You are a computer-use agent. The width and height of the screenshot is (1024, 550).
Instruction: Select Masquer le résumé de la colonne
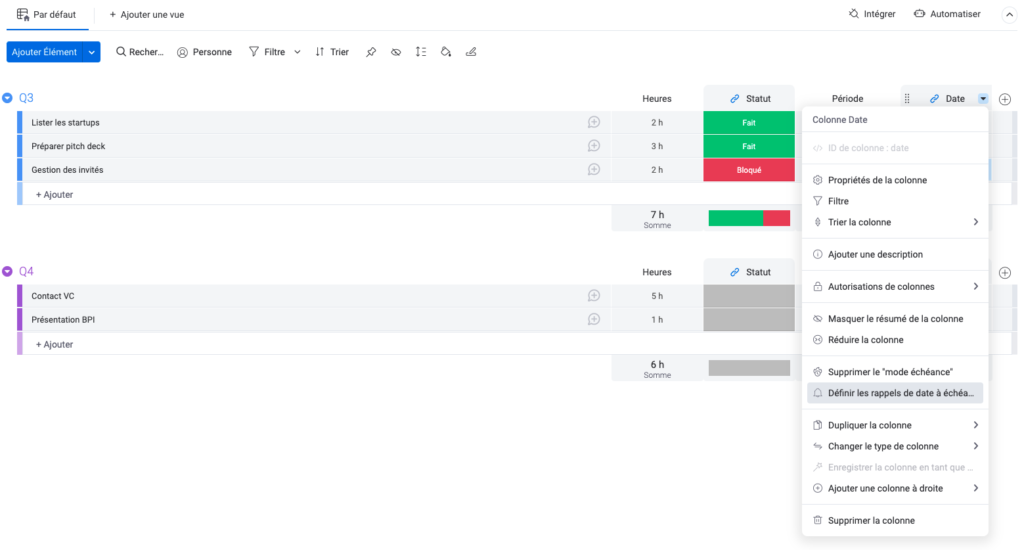coord(895,319)
